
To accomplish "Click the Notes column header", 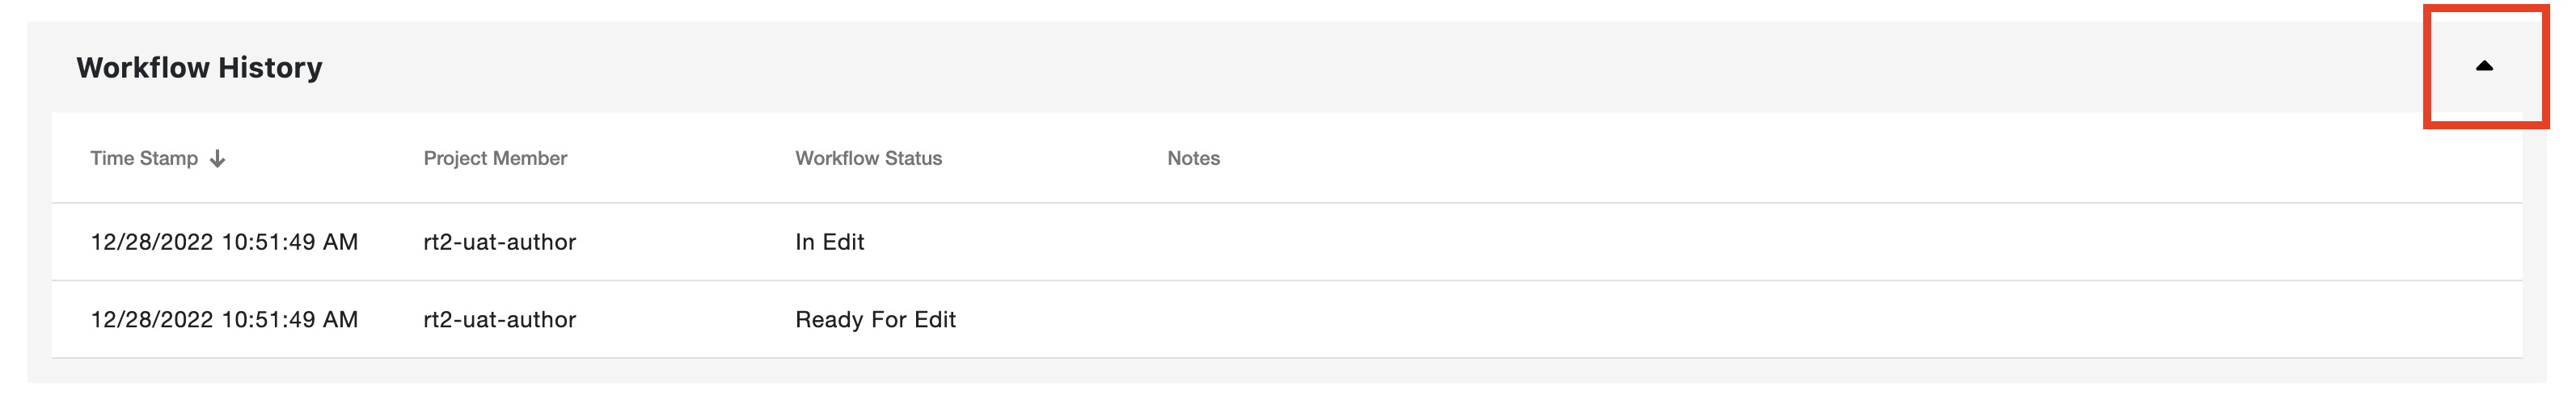I will click(x=1193, y=158).
